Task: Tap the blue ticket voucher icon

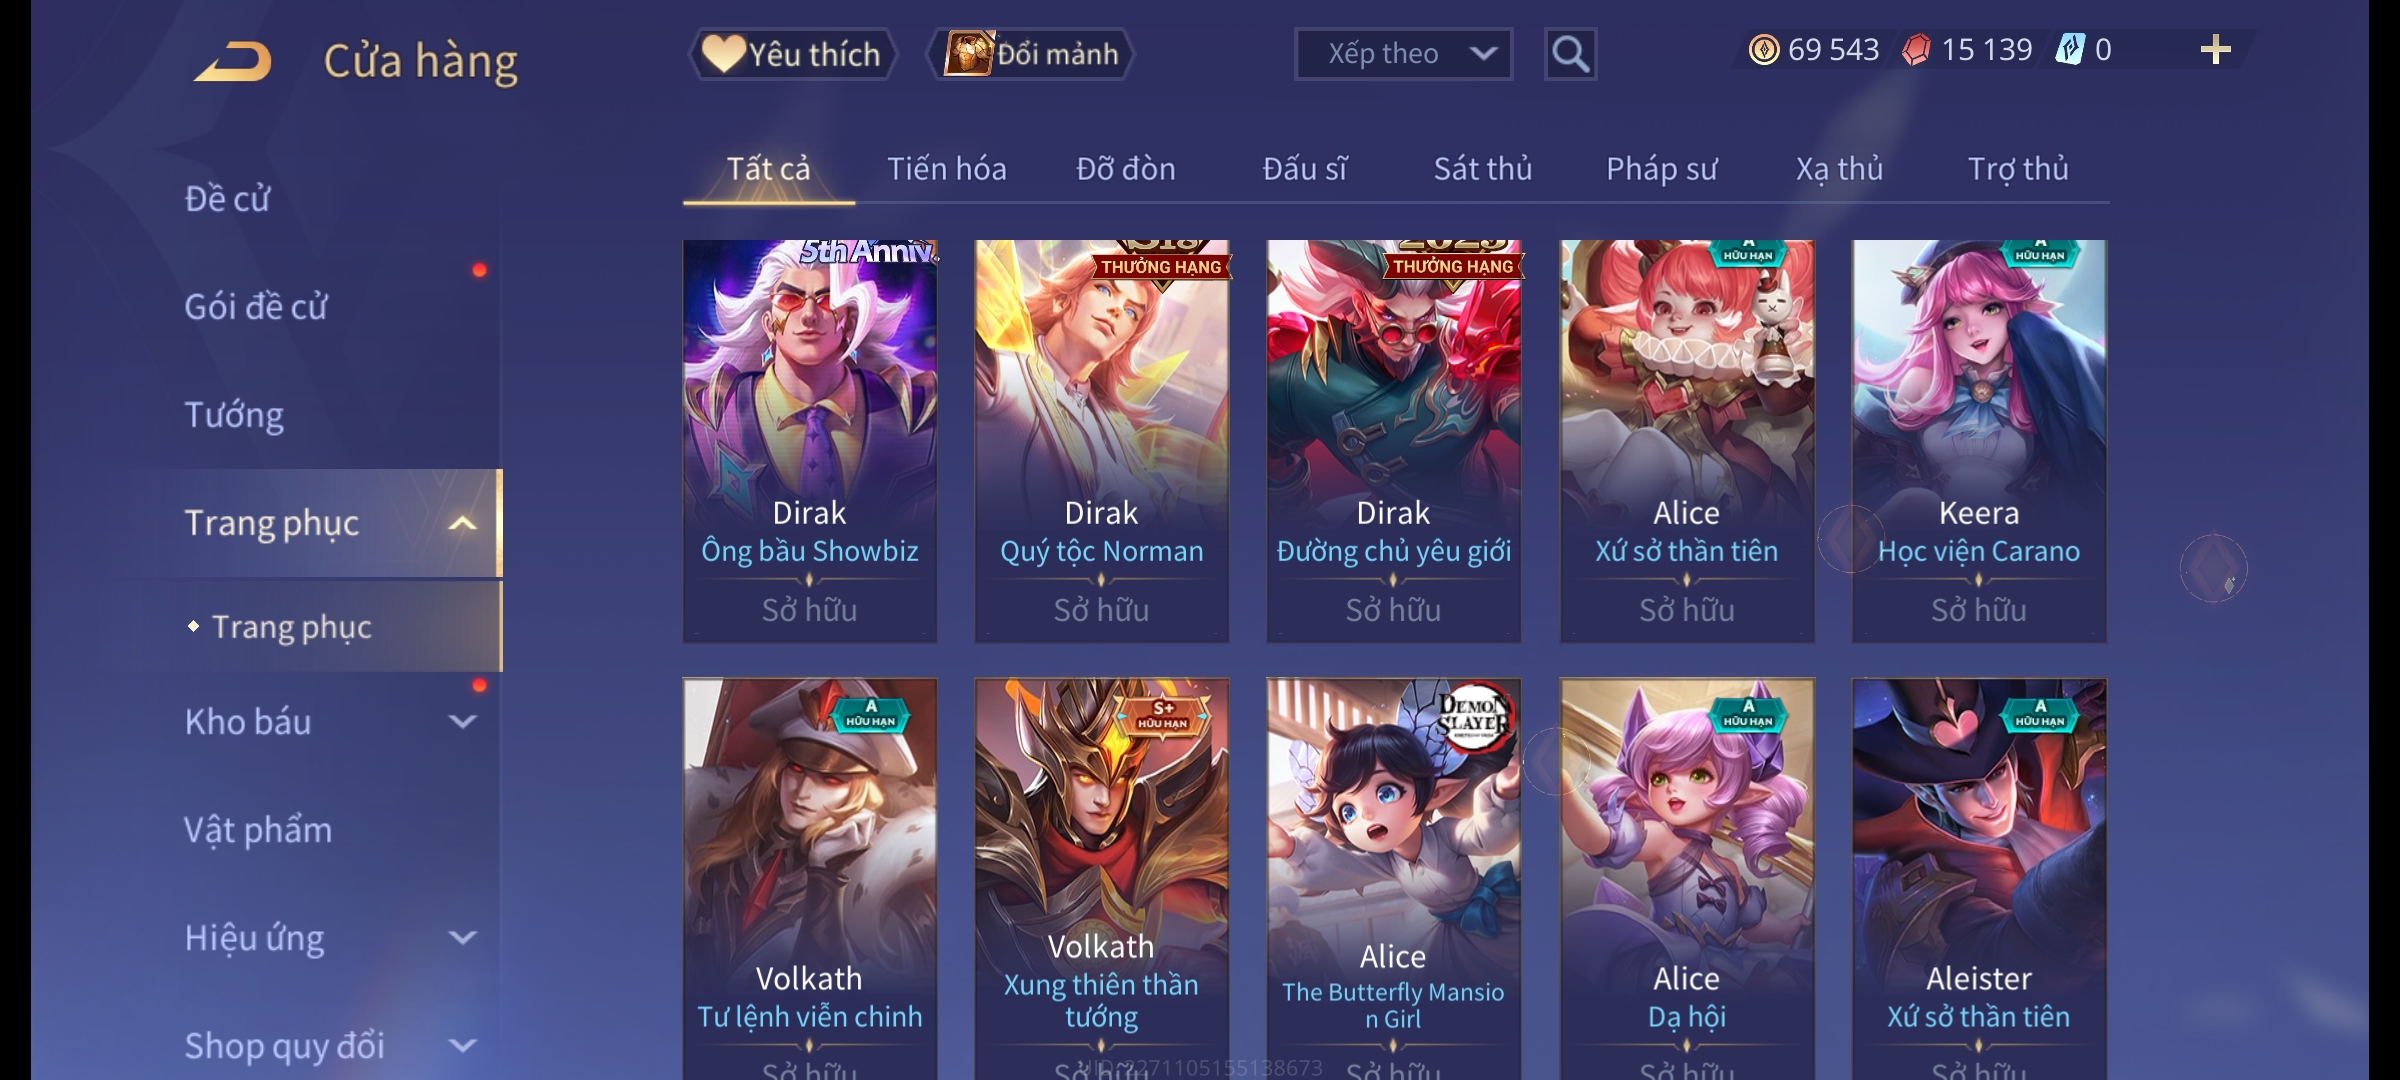Action: pos(2070,50)
